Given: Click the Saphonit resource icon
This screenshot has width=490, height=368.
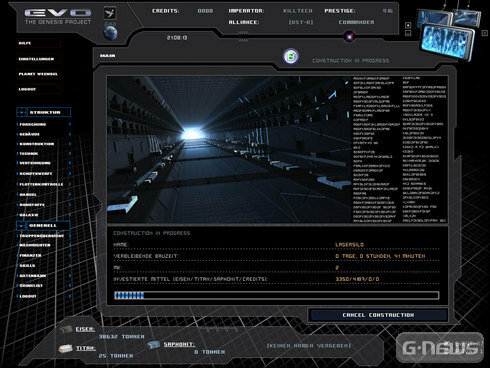Looking at the screenshot, I should 154,344.
